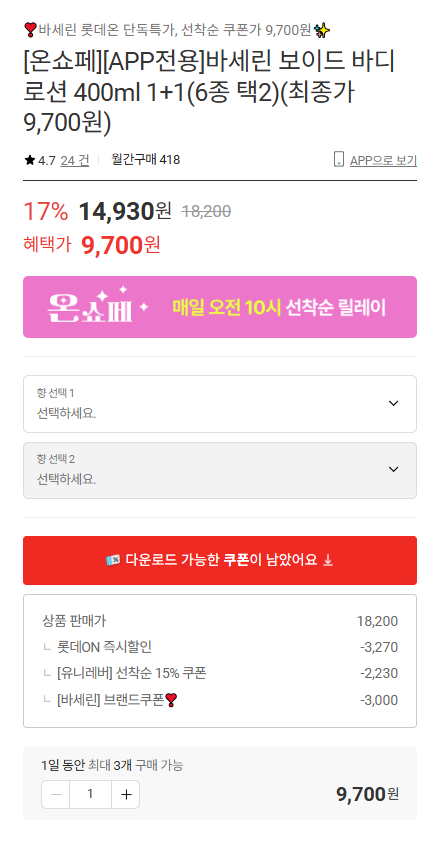Screen dimensions: 444x844
Task: Decrease quantity with the minus button
Action: (x=55, y=794)
